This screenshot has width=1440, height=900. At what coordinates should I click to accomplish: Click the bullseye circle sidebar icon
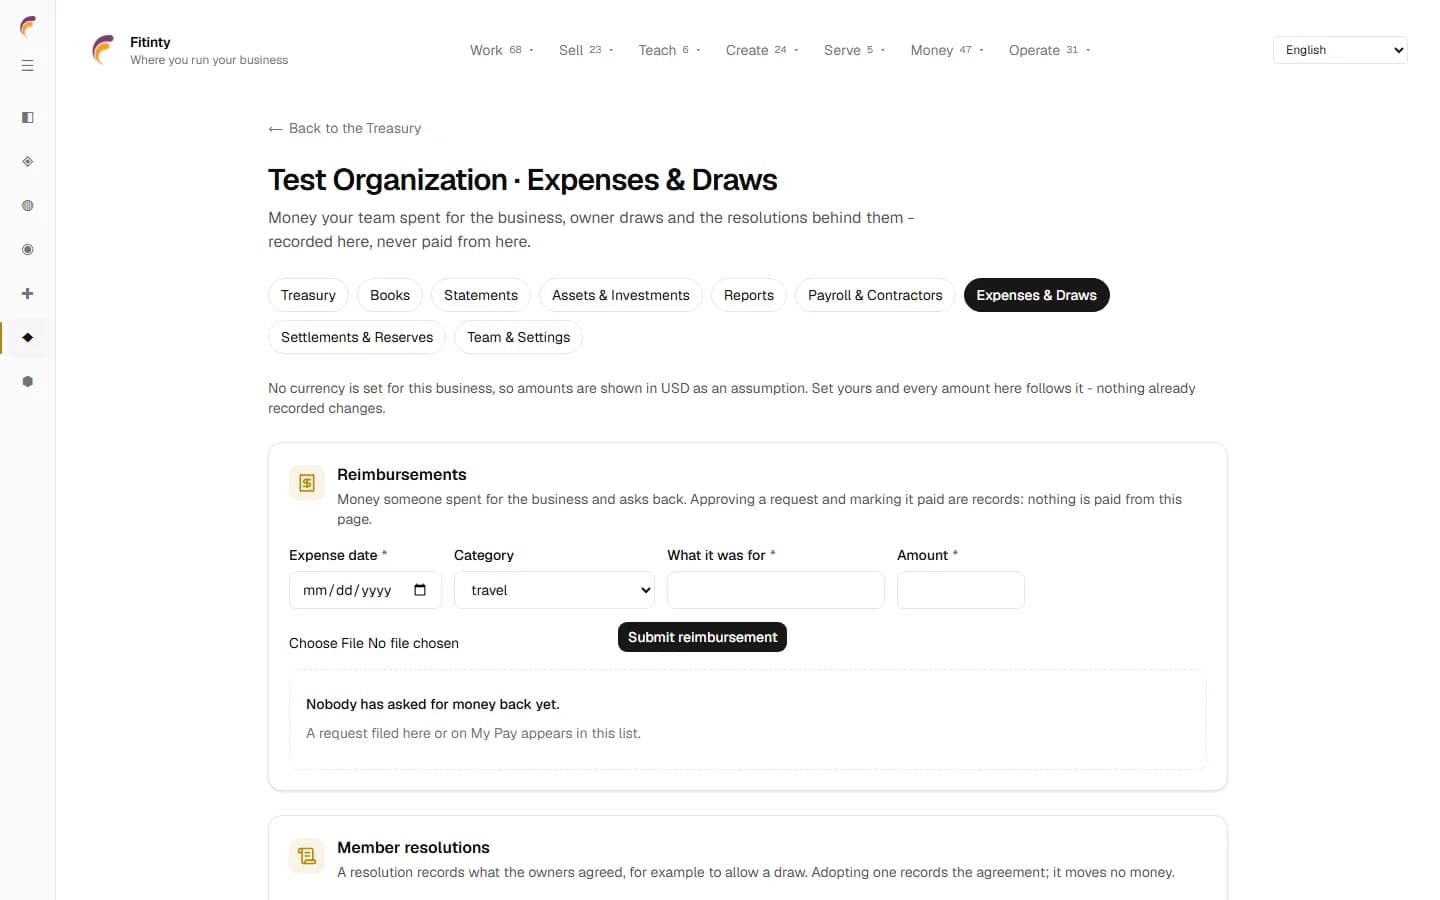click(x=28, y=250)
